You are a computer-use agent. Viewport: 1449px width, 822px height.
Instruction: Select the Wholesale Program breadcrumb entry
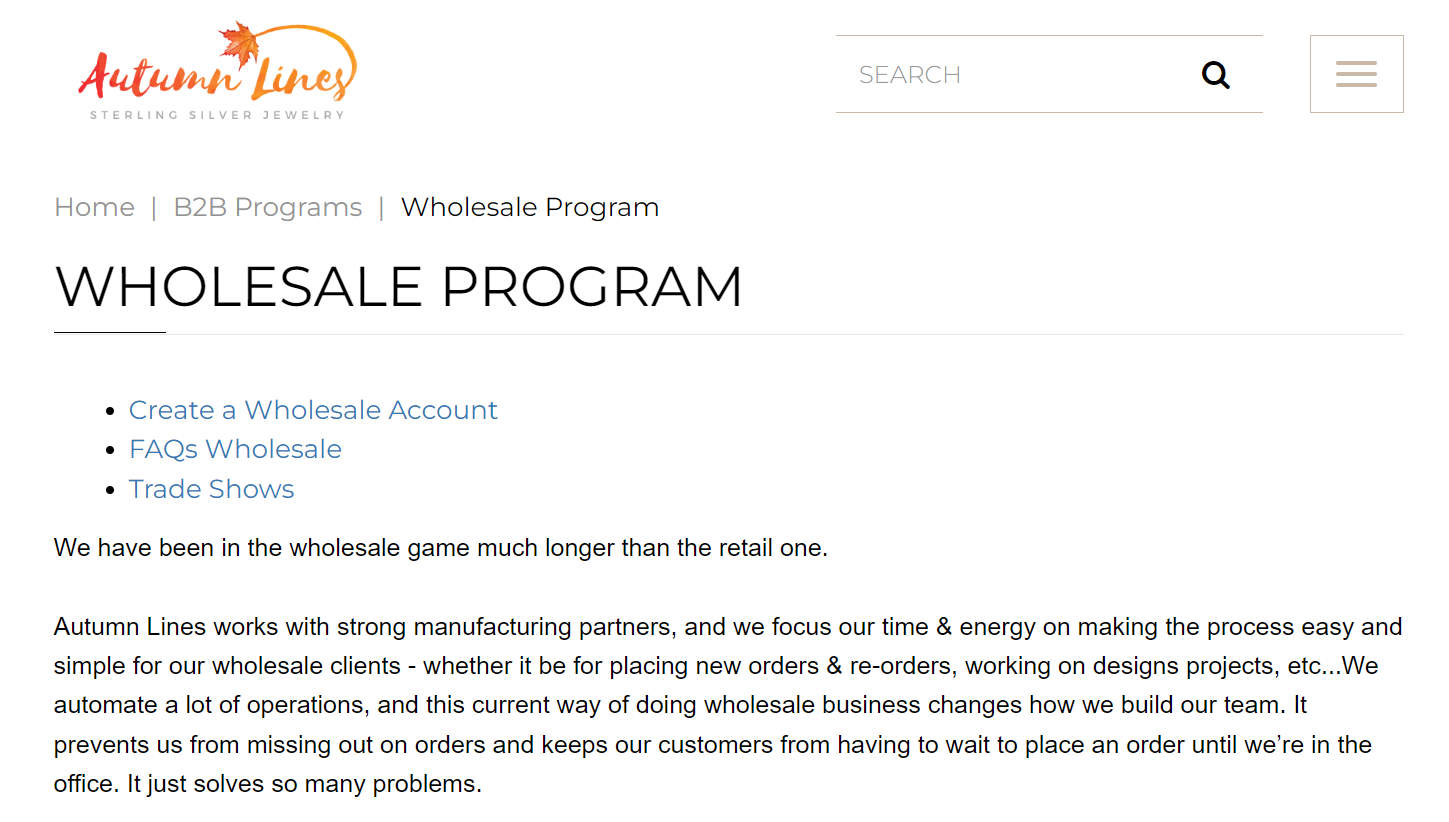click(x=529, y=207)
